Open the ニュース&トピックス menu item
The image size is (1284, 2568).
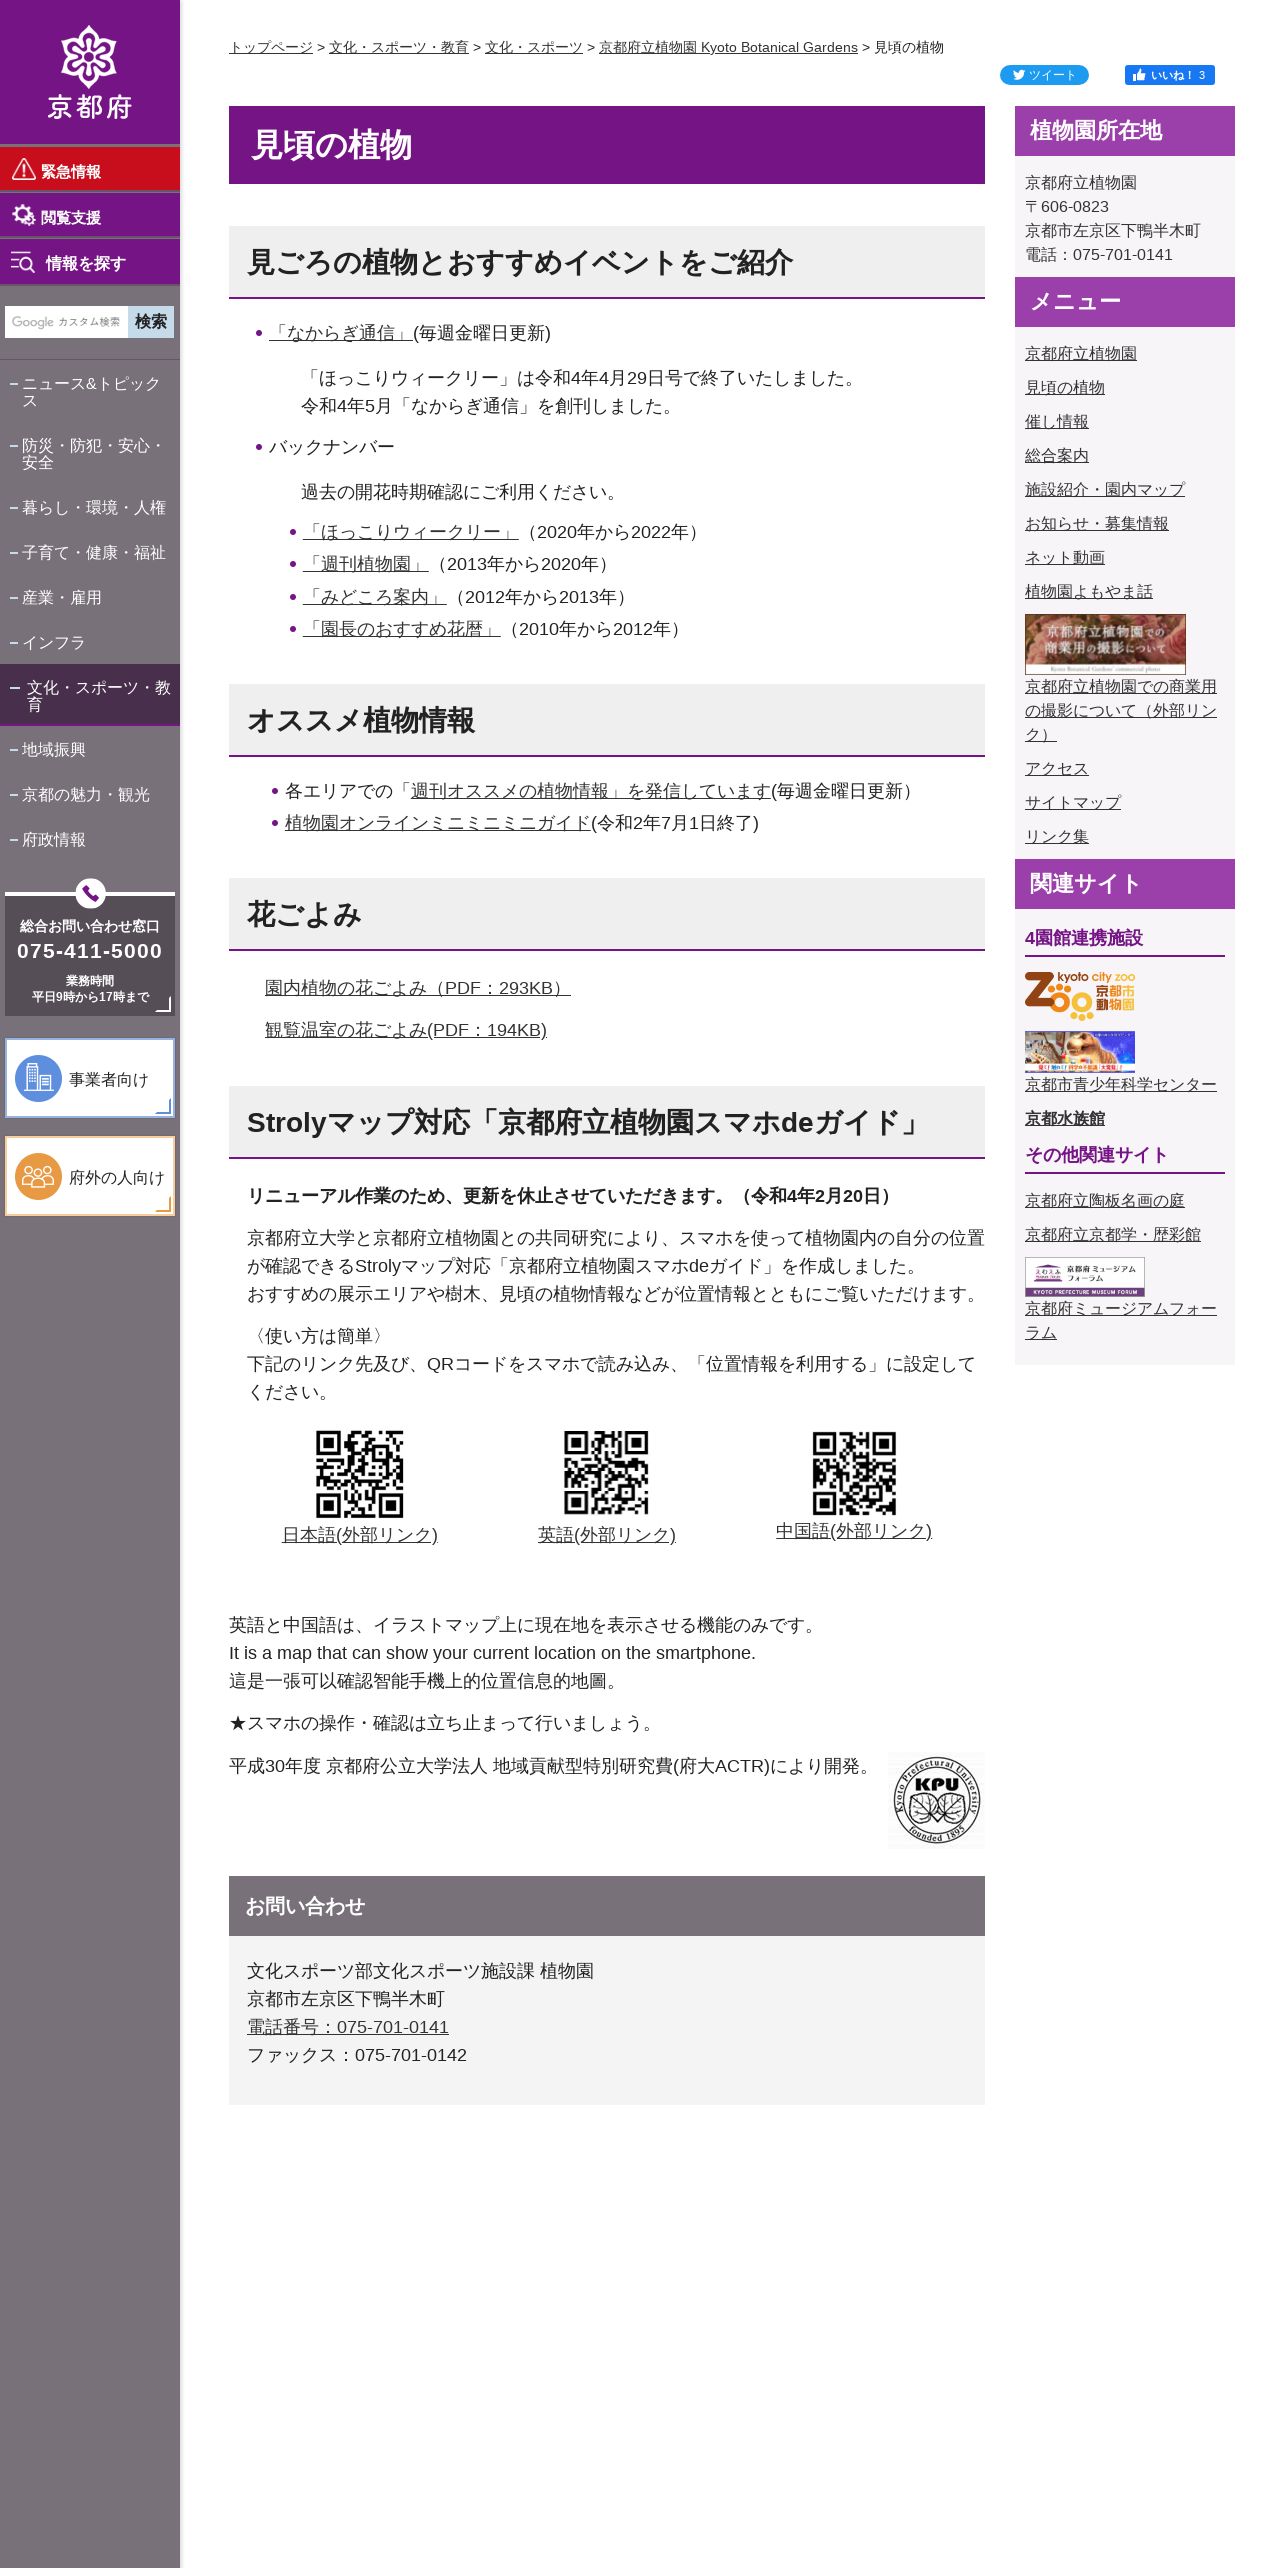coord(90,392)
